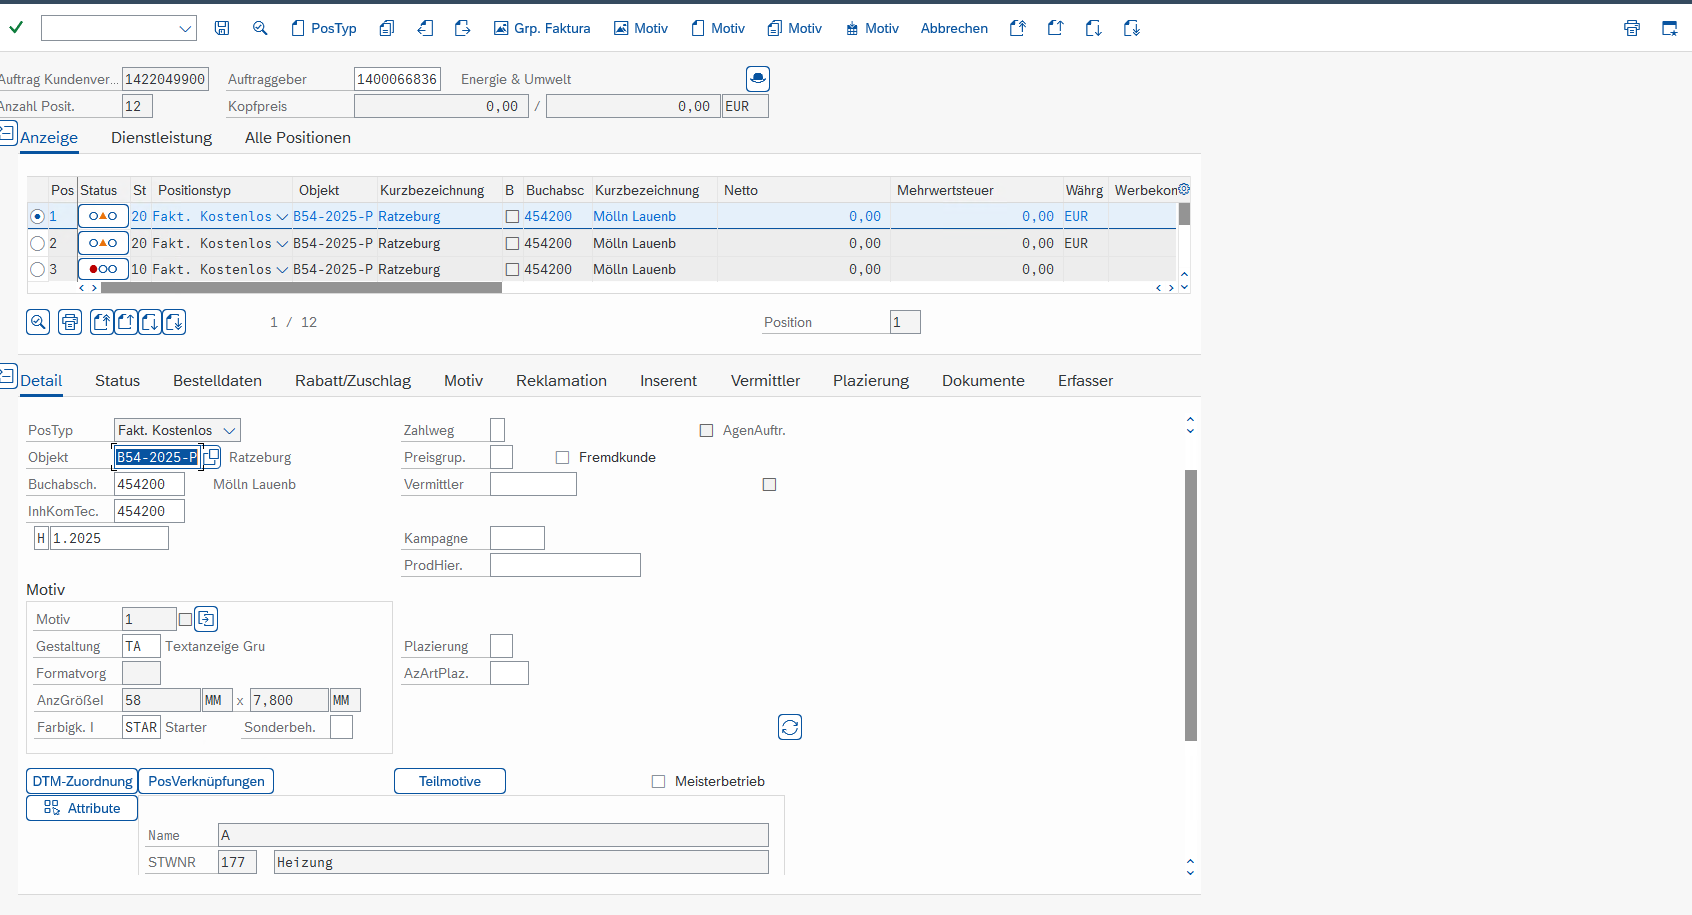
Task: Open the Status tab
Action: click(117, 381)
